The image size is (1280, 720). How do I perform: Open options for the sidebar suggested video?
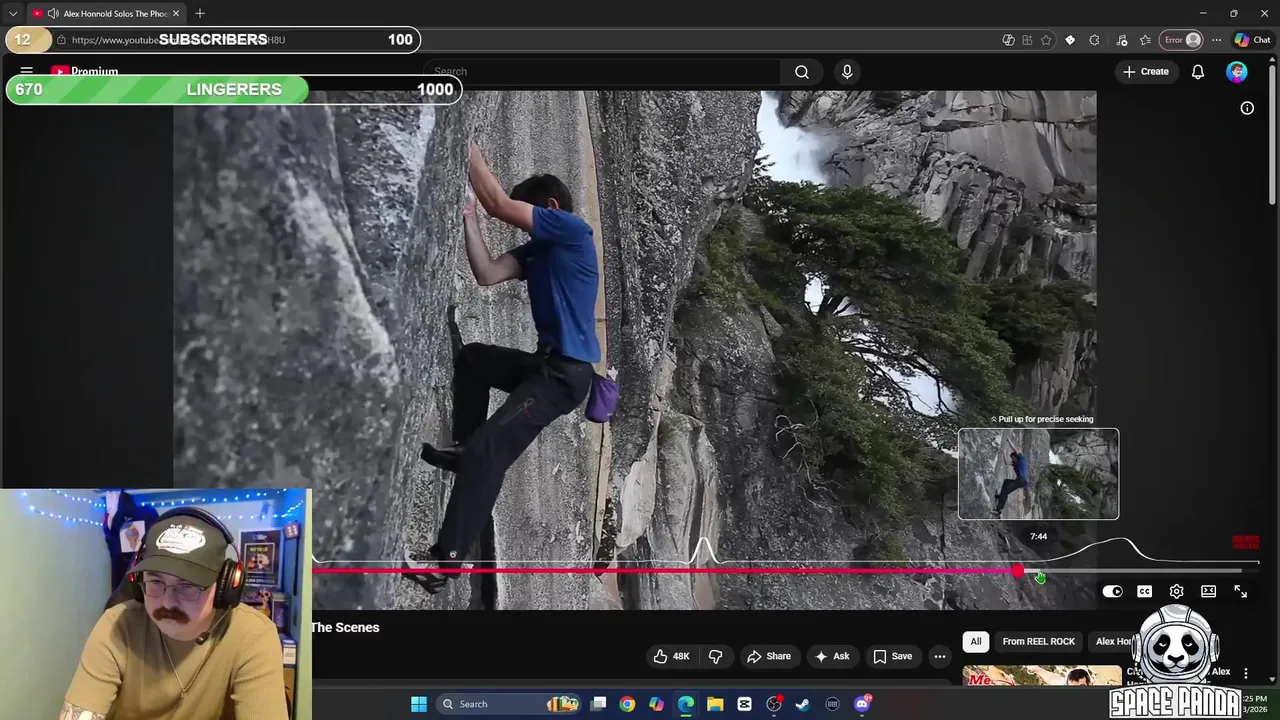tap(1246, 673)
